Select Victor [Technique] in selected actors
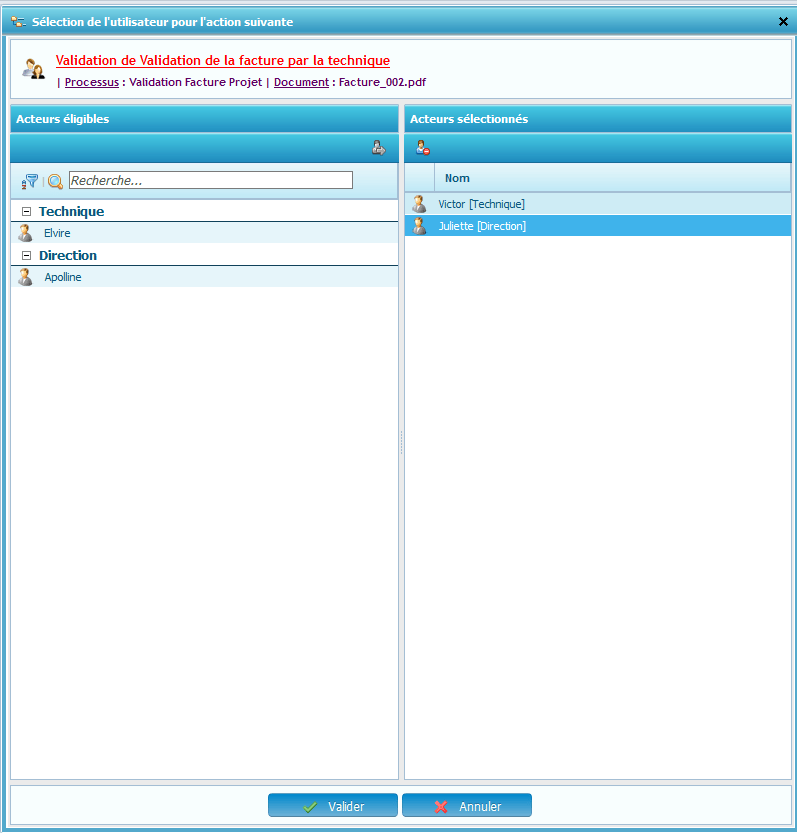 coord(481,204)
